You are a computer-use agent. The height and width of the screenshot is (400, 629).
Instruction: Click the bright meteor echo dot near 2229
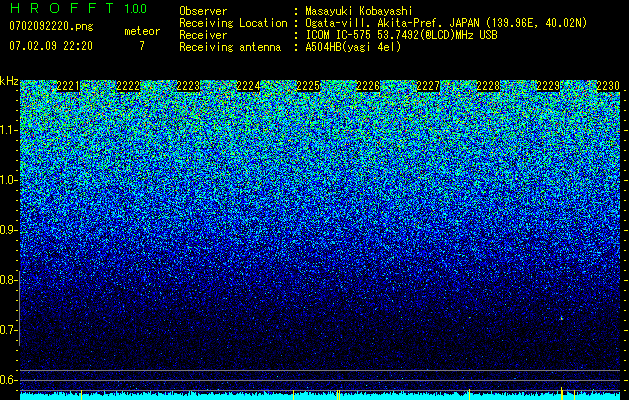562,318
